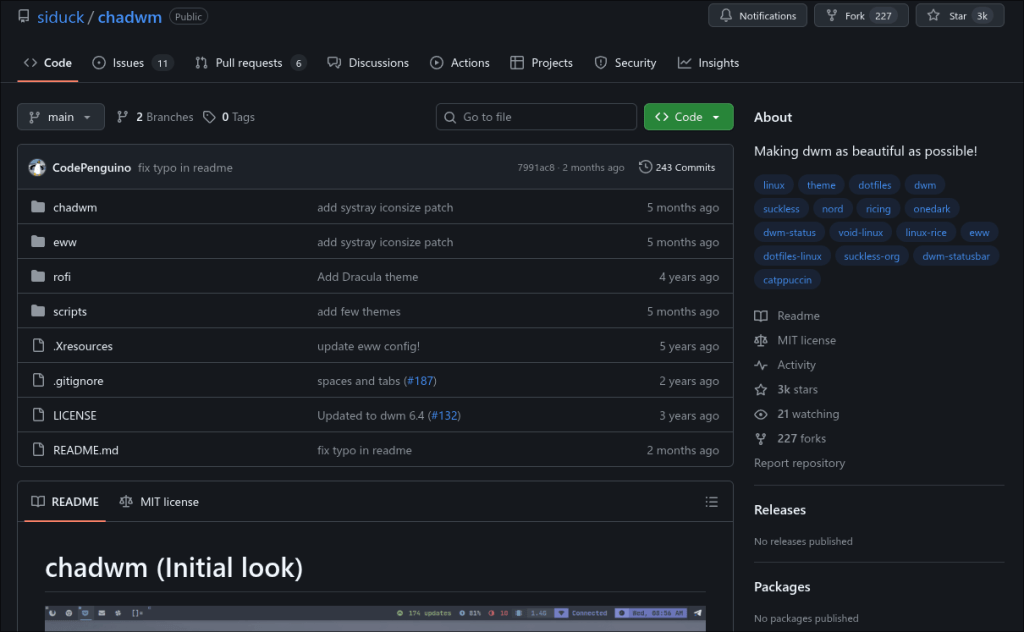Star the chadwm repository
The height and width of the screenshot is (632, 1024).
(x=958, y=16)
